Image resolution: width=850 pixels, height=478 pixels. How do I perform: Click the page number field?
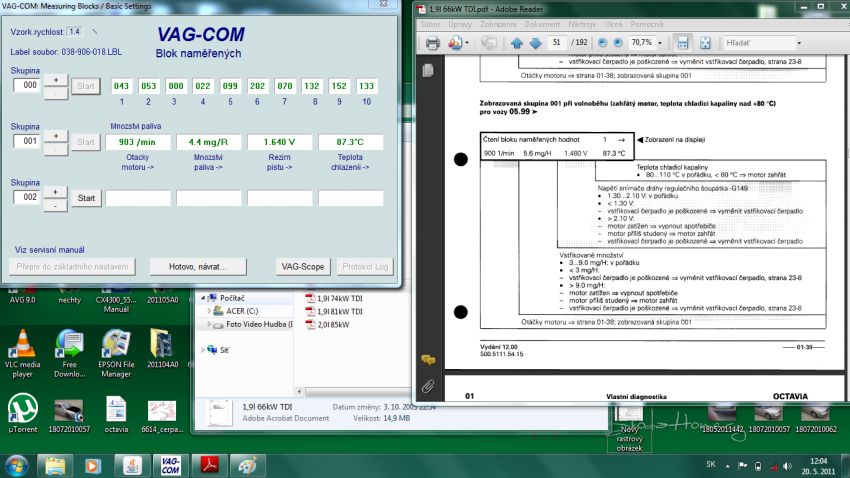click(x=556, y=43)
